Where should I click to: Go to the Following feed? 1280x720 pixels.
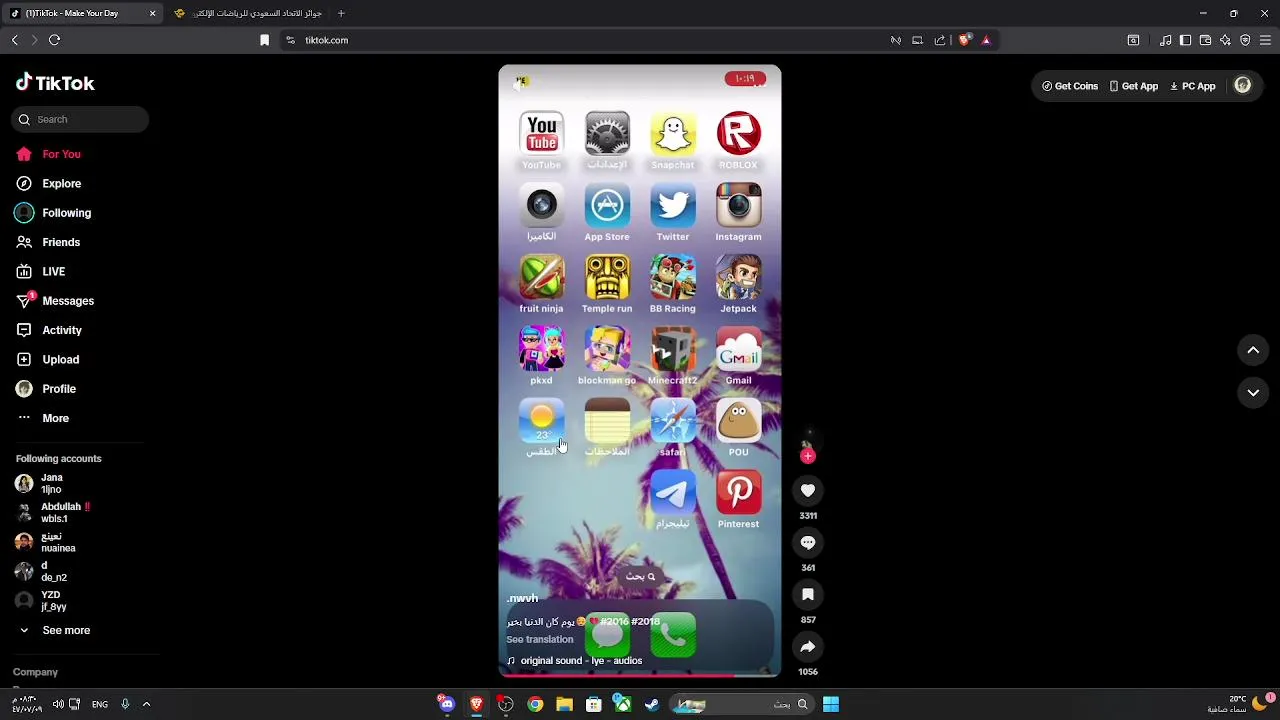53,213
